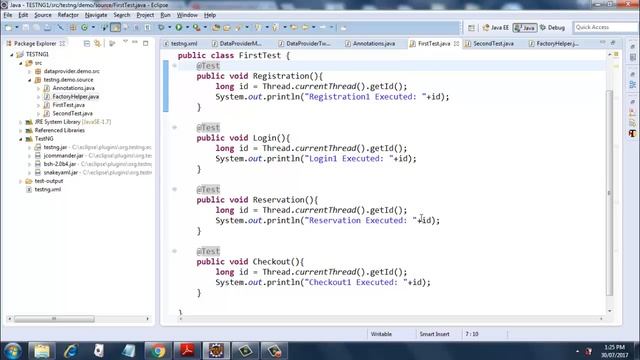Click the Debug bug toolbar icon

(161, 27)
